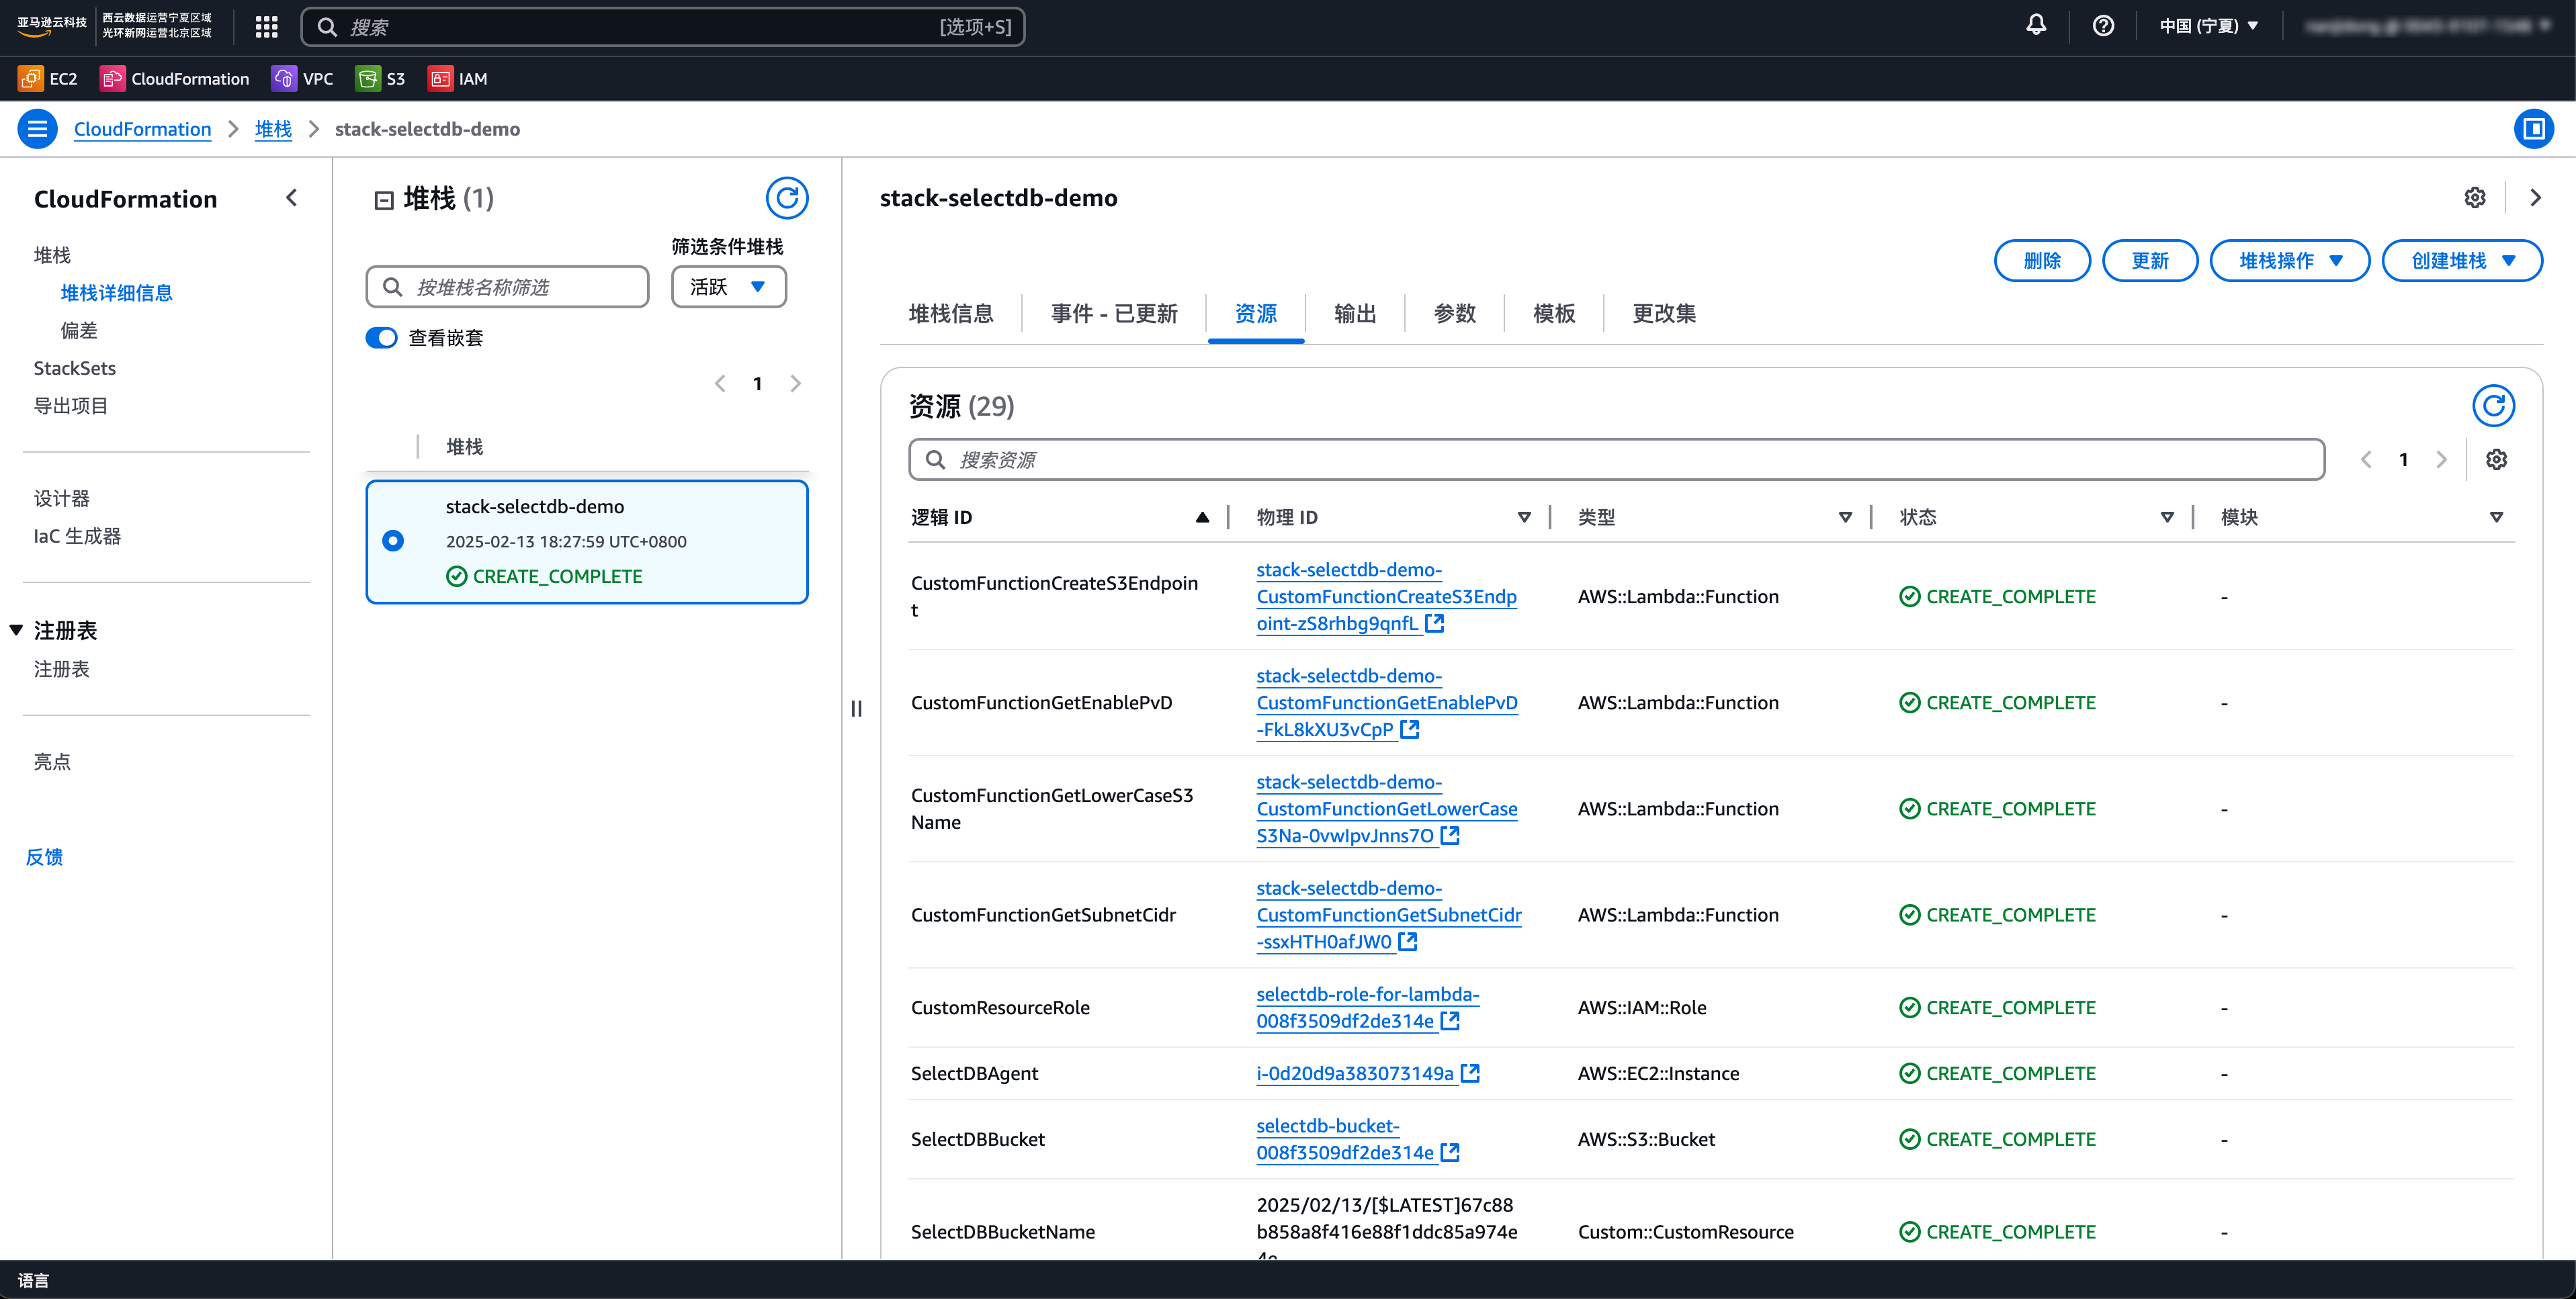Open the IAM service shortcut
Viewport: 2576px width, 1299px height.
[457, 79]
